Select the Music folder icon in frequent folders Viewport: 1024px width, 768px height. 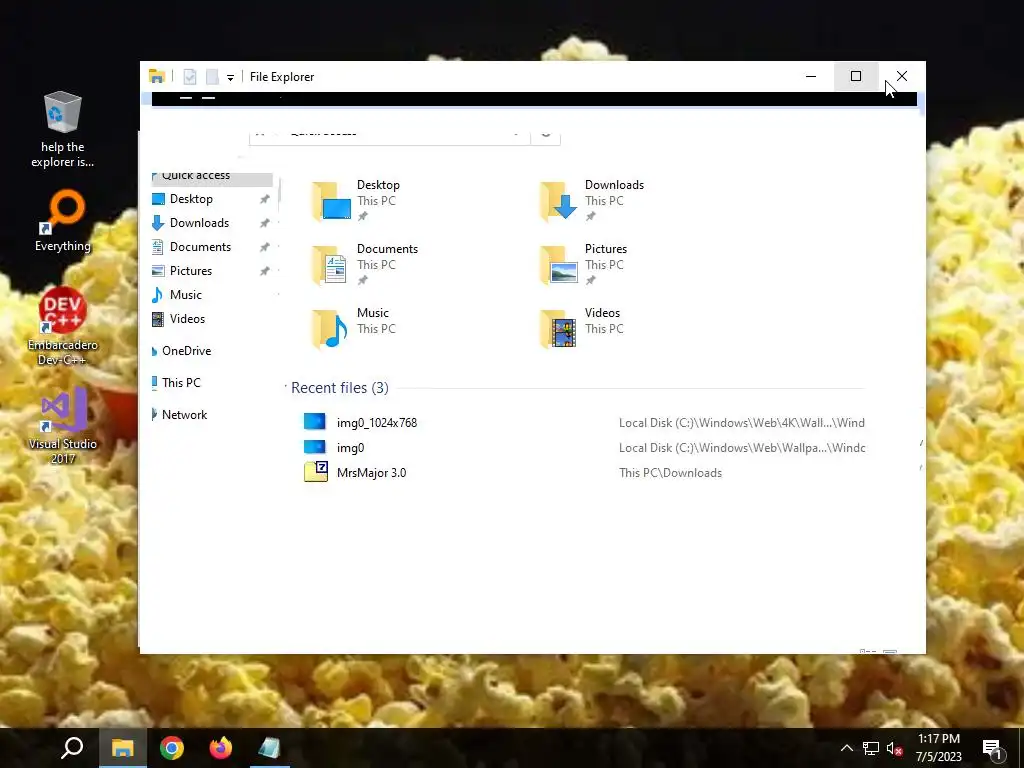[x=330, y=328]
